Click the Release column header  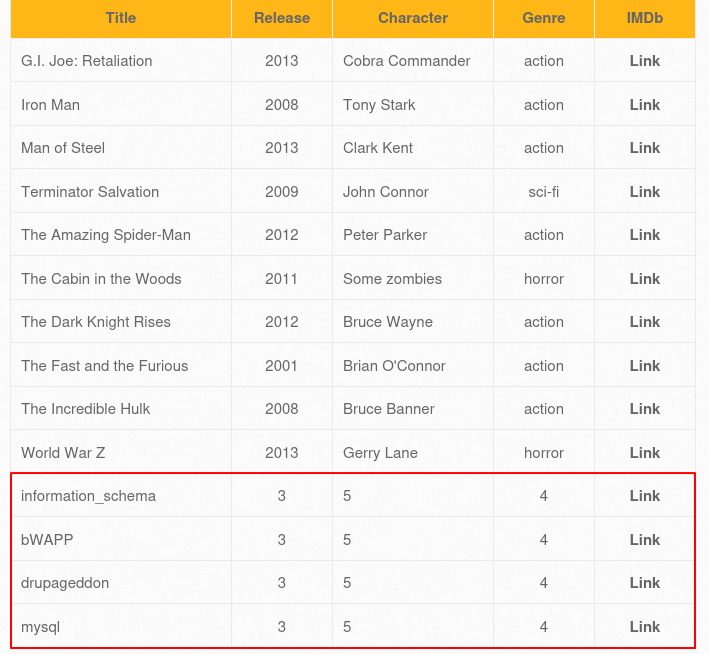(x=282, y=18)
